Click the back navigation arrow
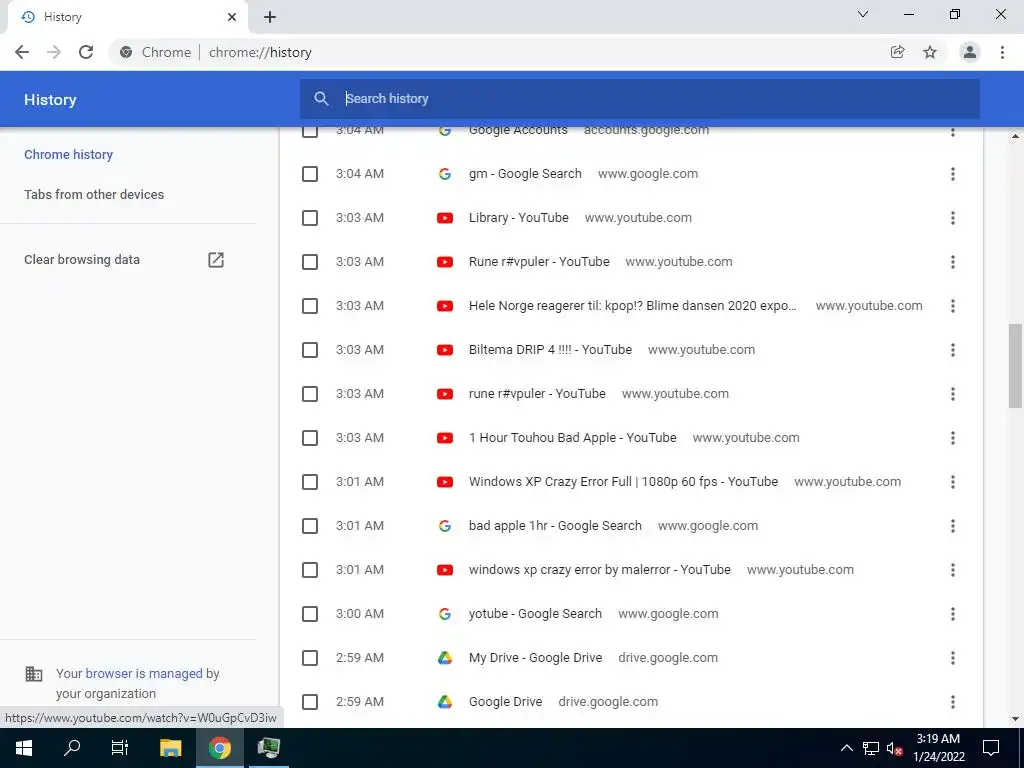Viewport: 1024px width, 768px height. click(x=22, y=52)
